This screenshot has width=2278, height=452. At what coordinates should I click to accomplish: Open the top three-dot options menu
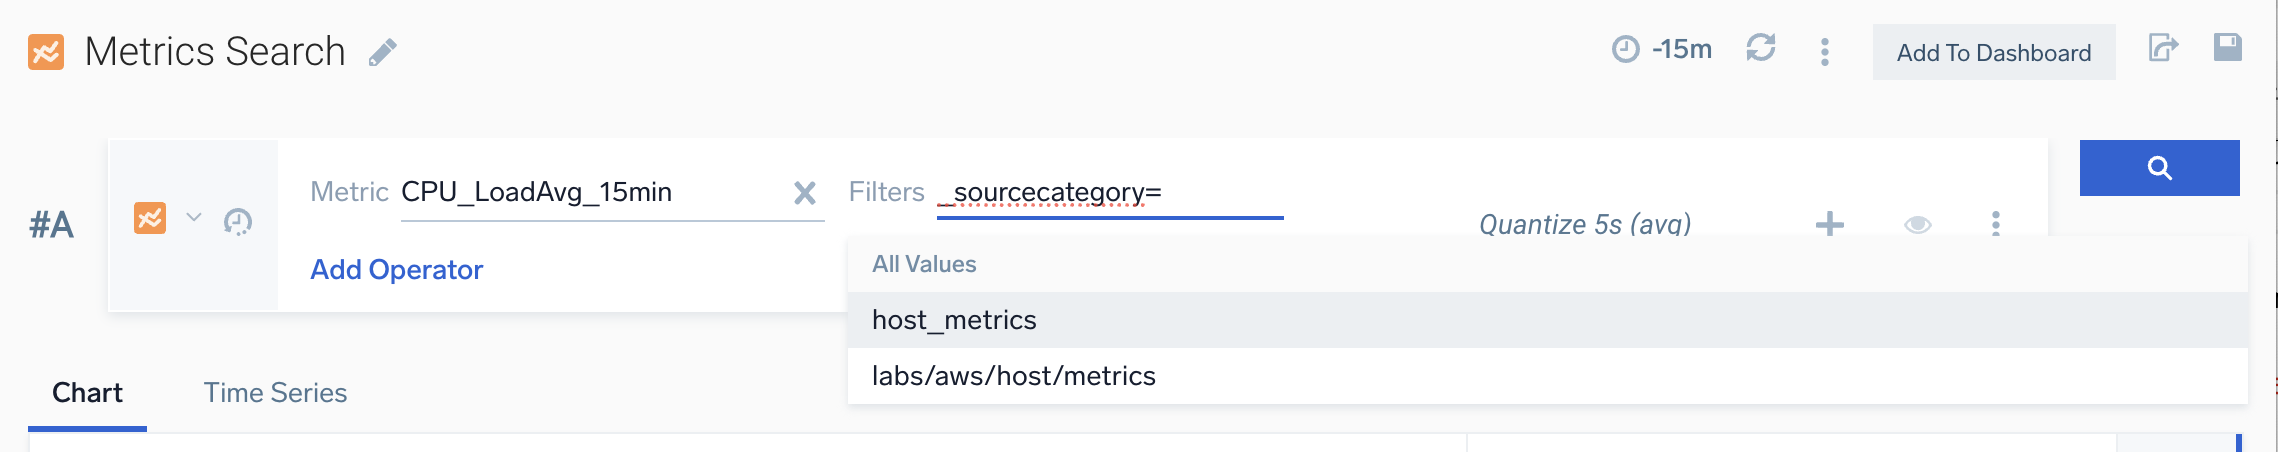coord(1825,52)
